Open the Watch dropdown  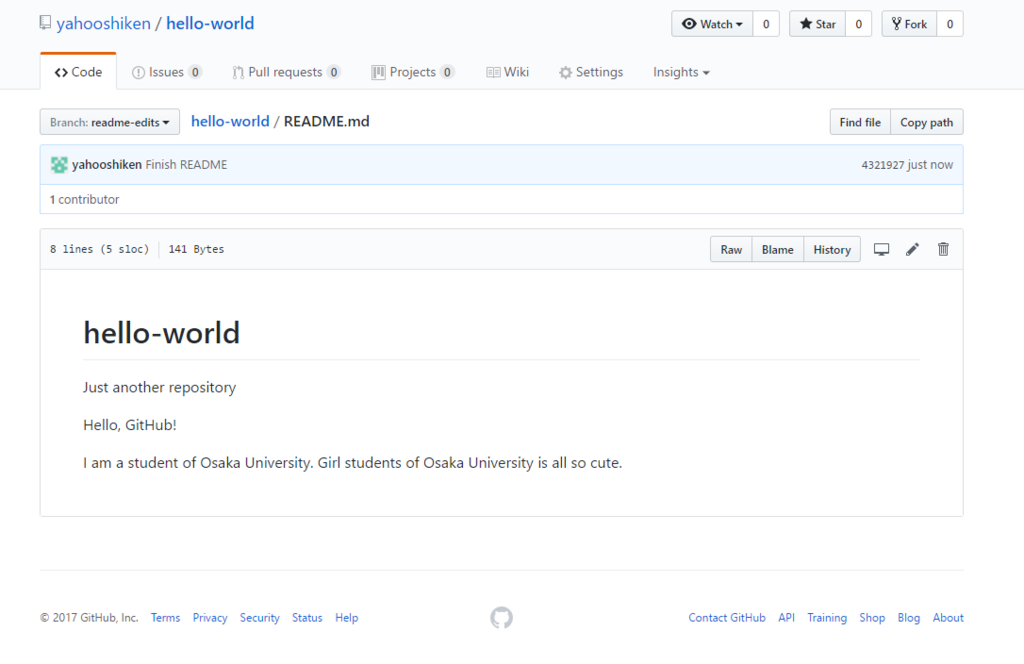click(712, 24)
